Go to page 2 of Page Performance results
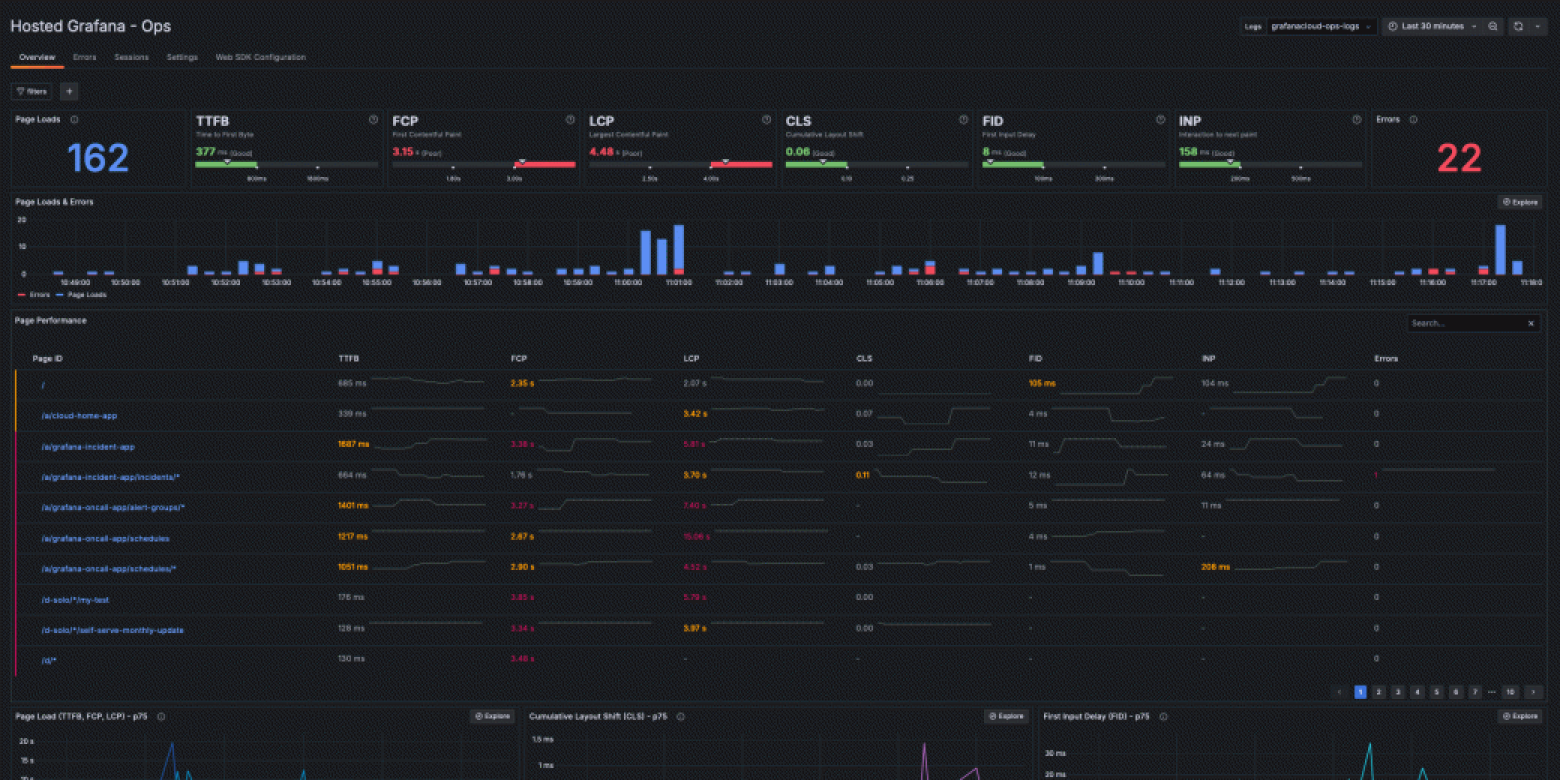The height and width of the screenshot is (780, 1560). point(1377,691)
